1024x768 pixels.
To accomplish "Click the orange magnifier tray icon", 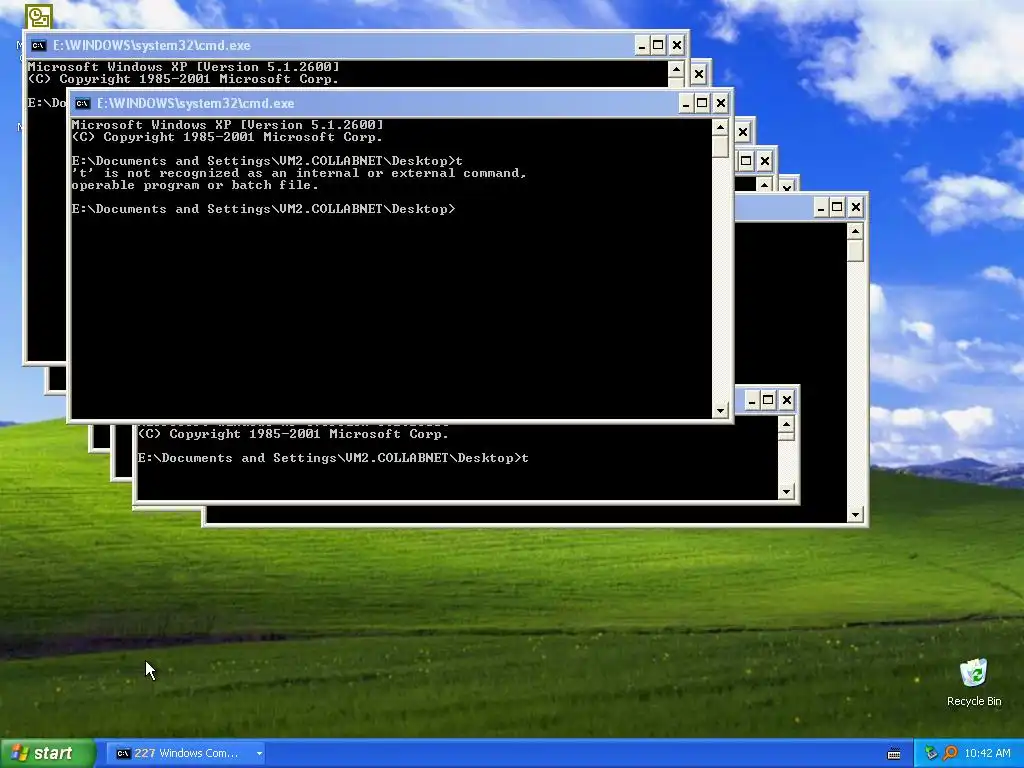I will (950, 753).
